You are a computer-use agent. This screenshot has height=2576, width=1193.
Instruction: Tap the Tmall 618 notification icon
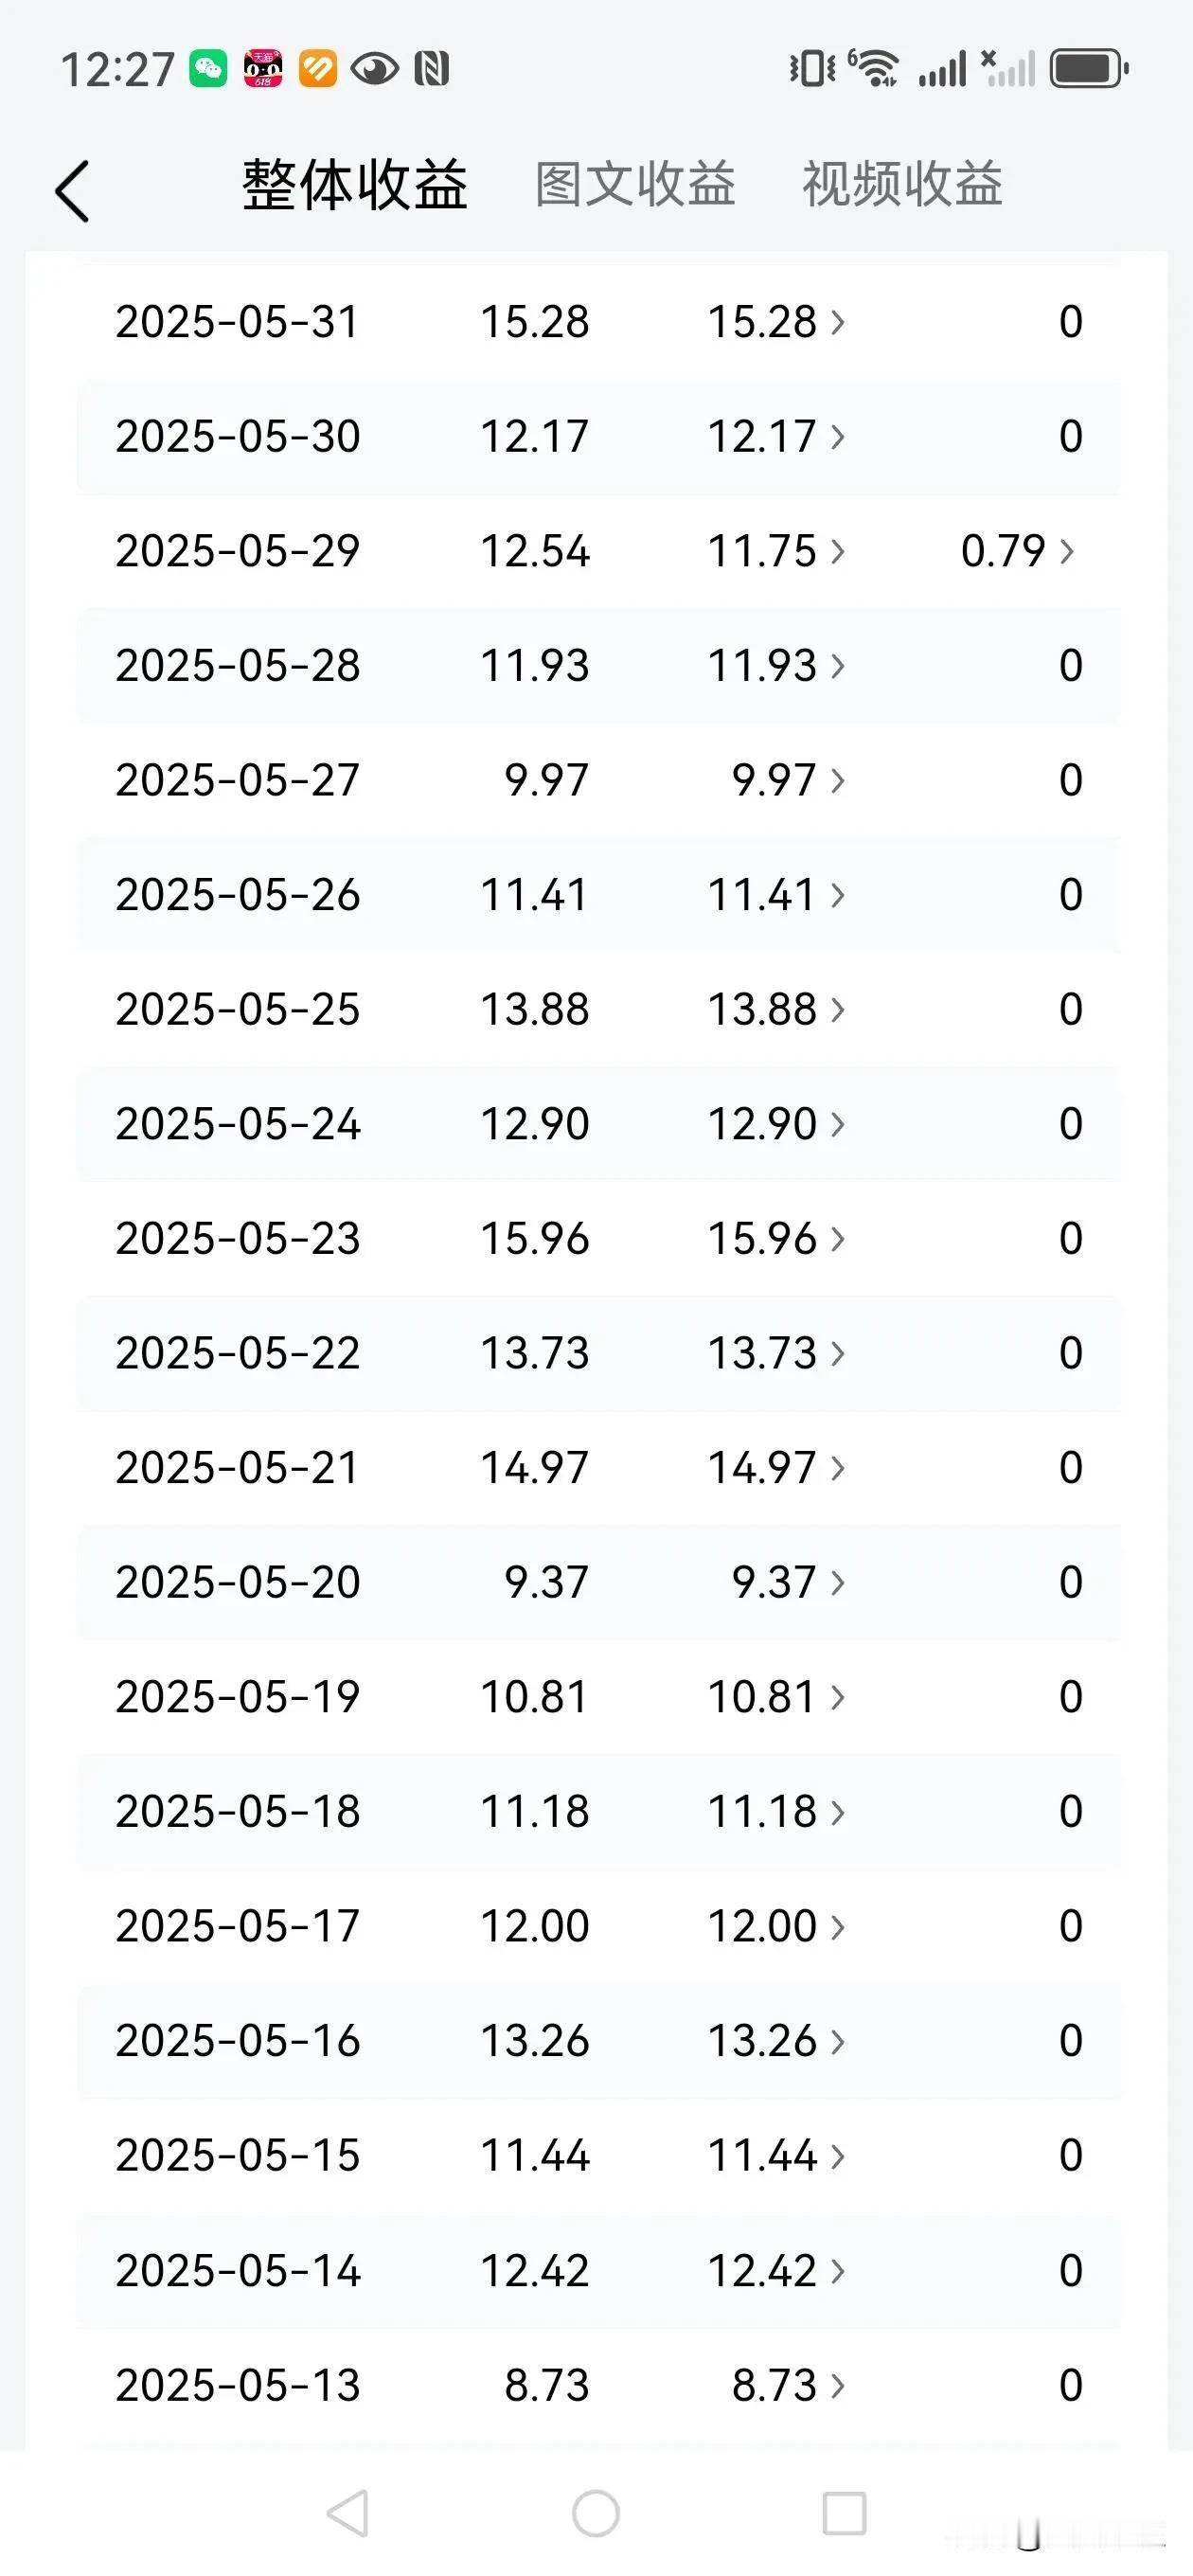pyautogui.click(x=264, y=69)
